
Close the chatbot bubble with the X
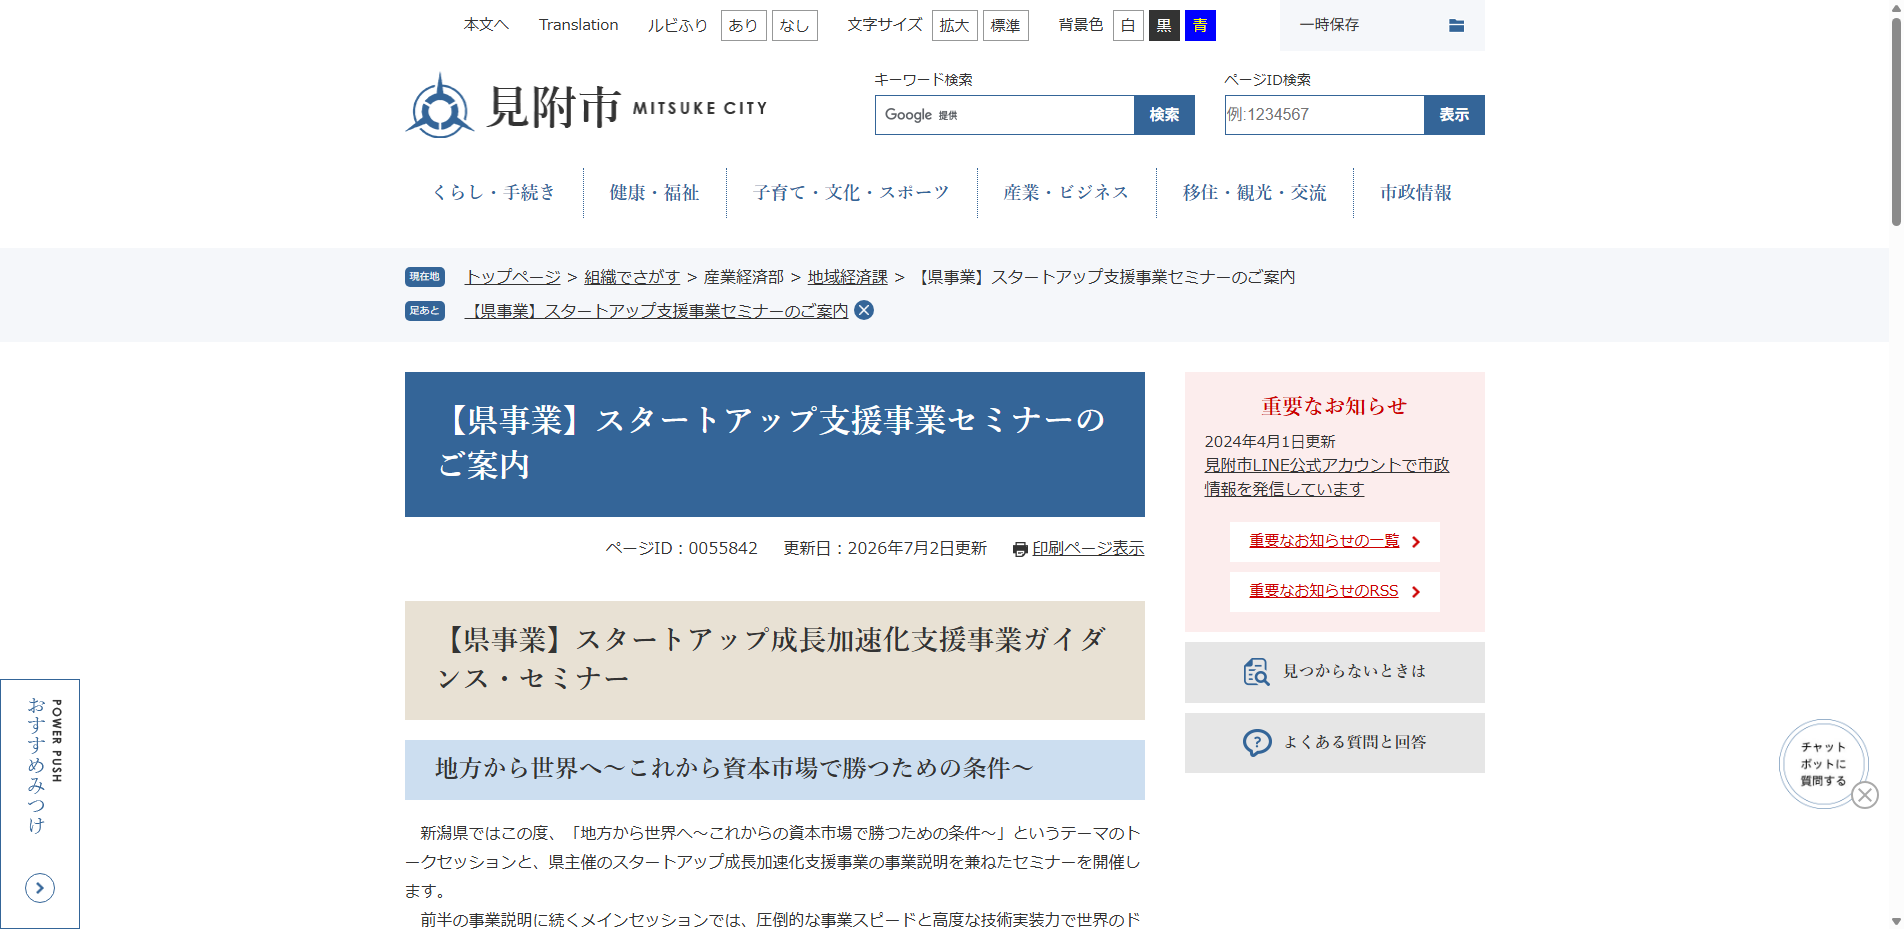coord(1865,795)
